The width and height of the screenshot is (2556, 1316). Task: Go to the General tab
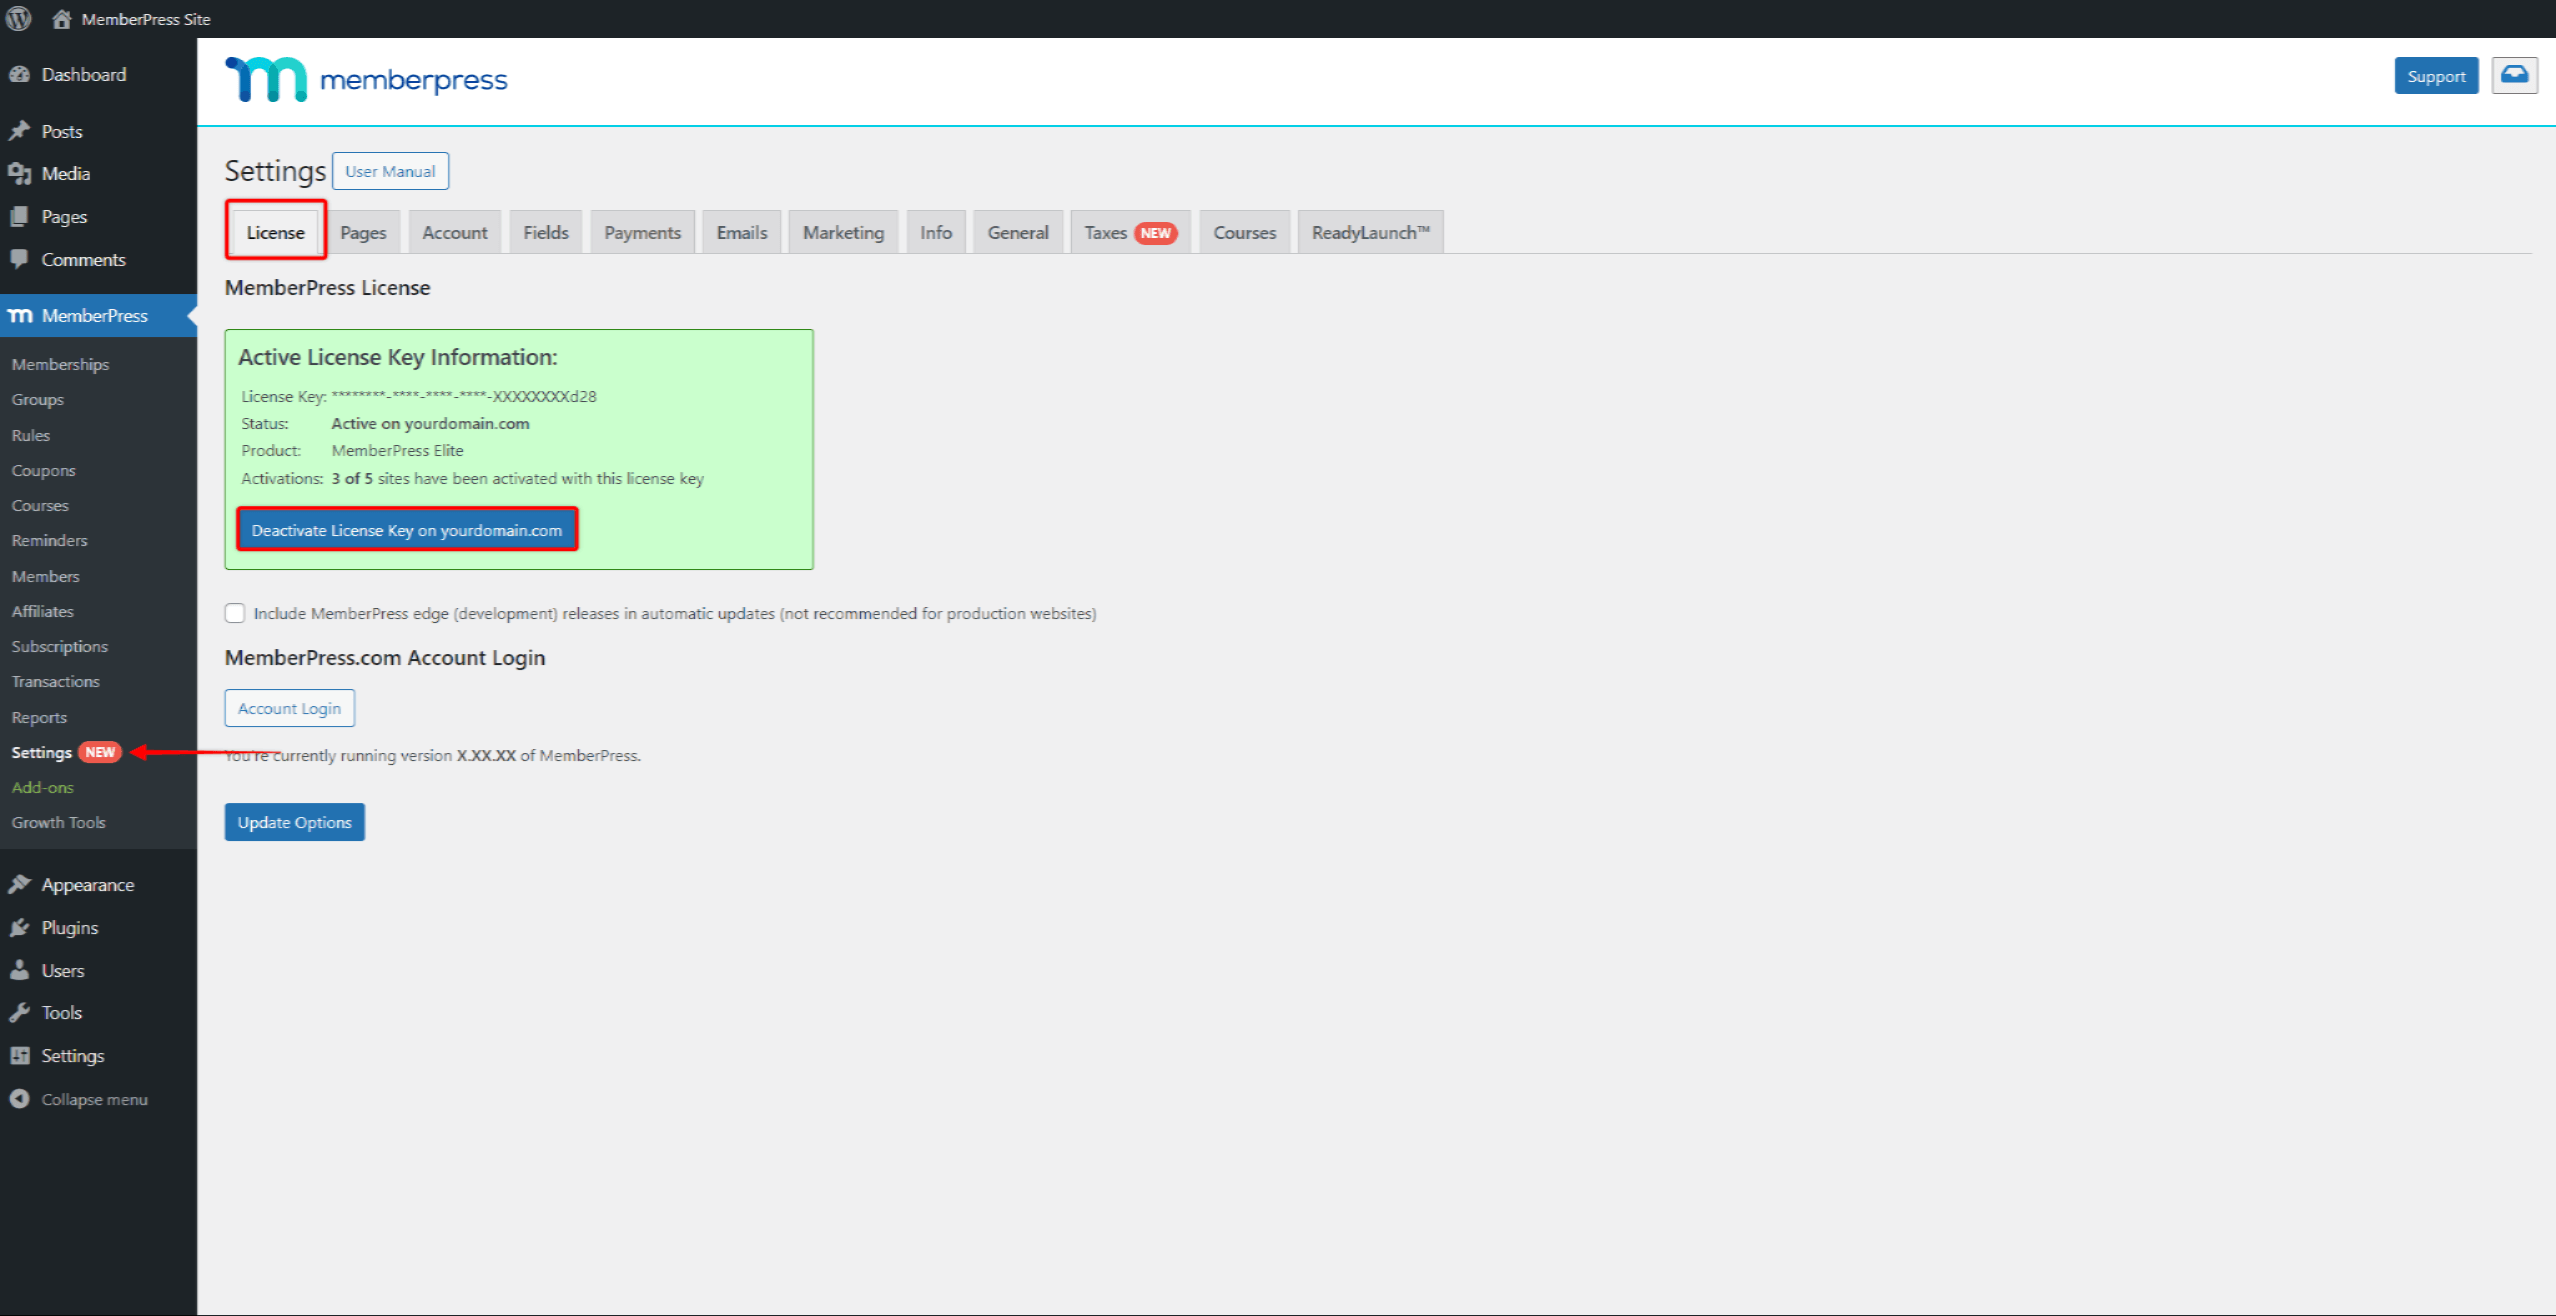(x=1018, y=232)
